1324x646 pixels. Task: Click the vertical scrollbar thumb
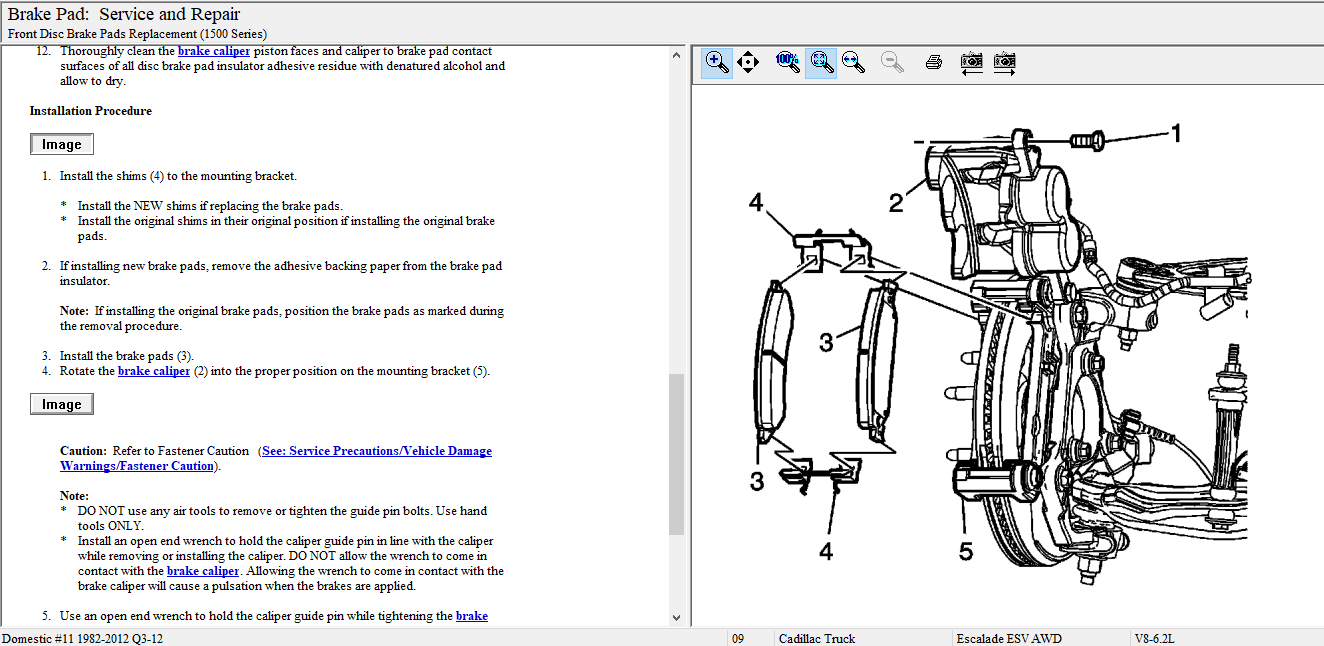click(x=676, y=455)
